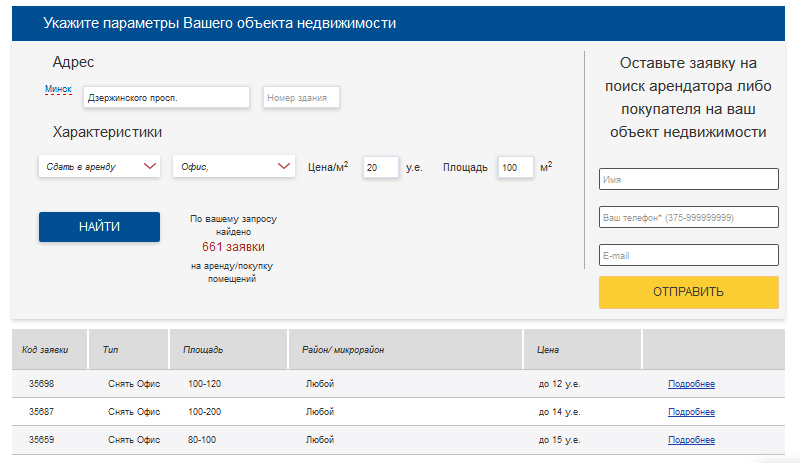
Task: Click the Номер здания input field
Action: pos(302,98)
